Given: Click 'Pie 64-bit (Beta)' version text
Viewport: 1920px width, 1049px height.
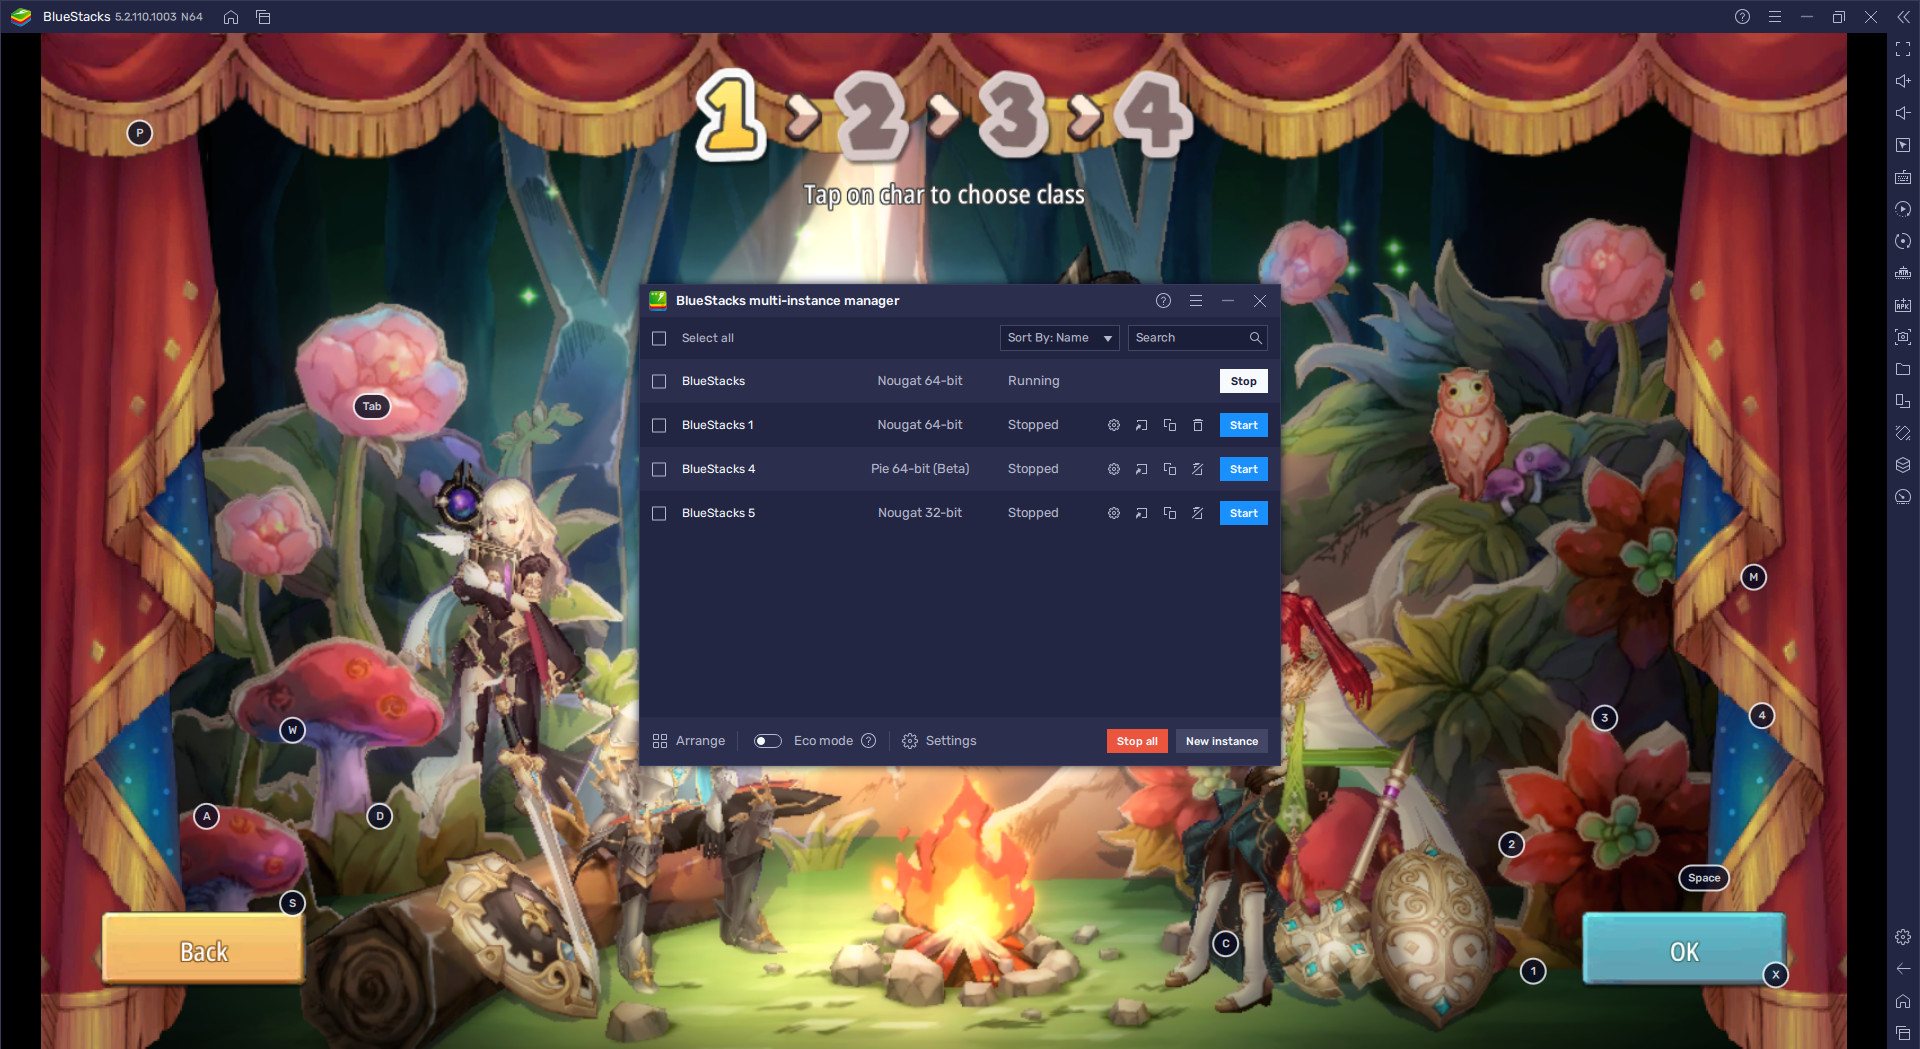Looking at the screenshot, I should (x=919, y=469).
